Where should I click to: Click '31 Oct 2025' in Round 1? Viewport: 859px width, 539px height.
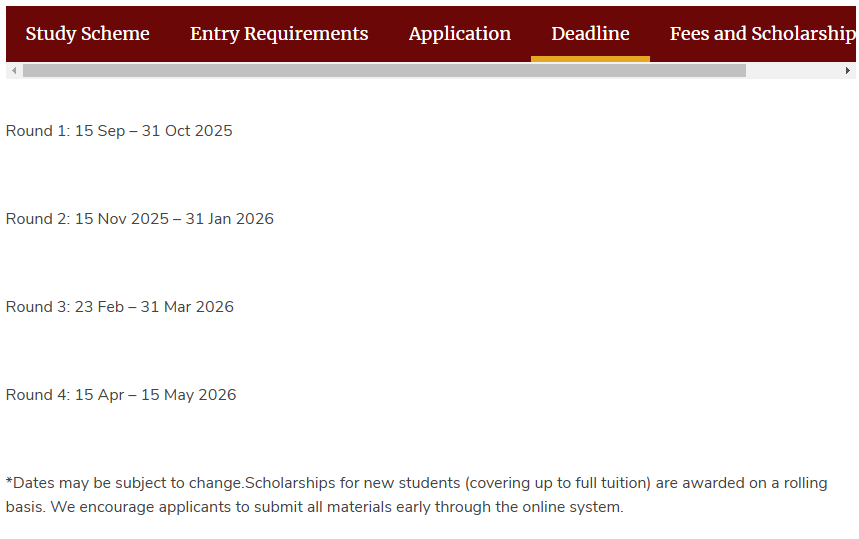[187, 131]
